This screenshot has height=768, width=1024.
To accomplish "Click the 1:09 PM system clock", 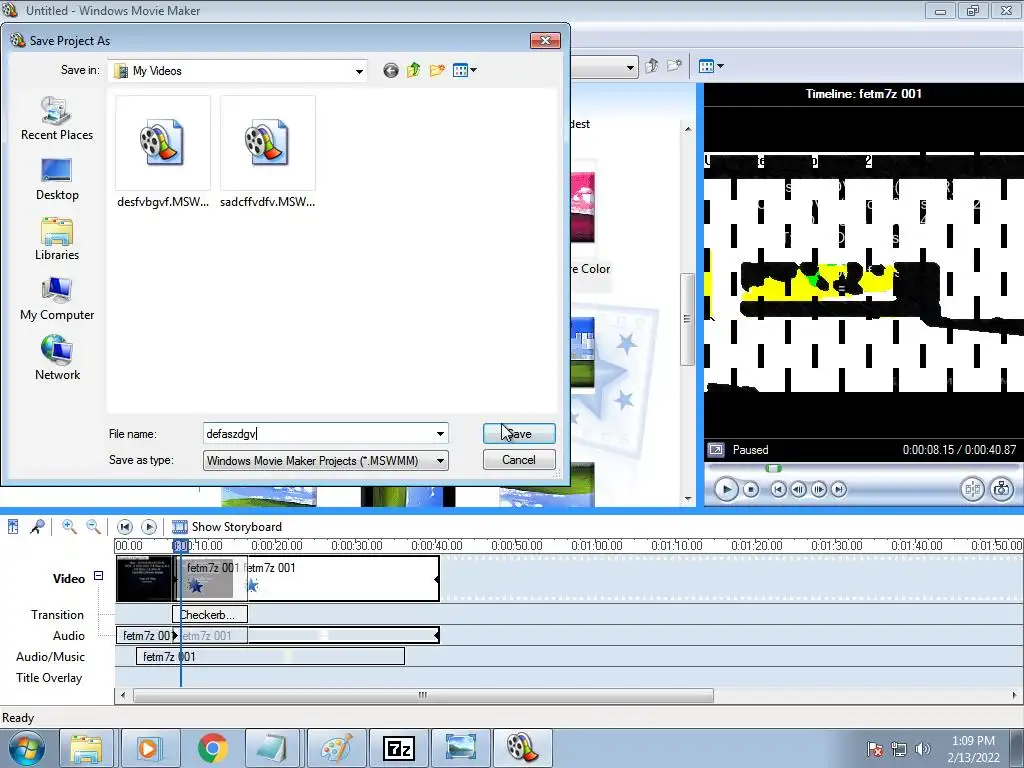I will 973,741.
